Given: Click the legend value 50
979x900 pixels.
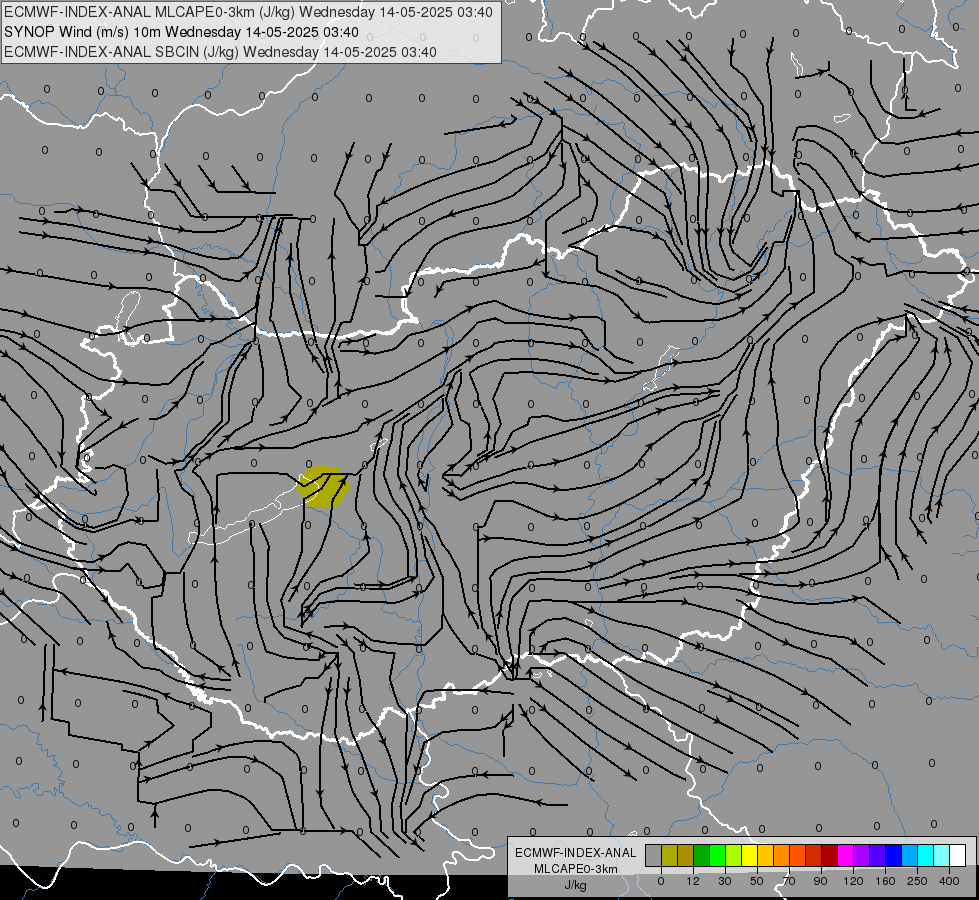Looking at the screenshot, I should 757,881.
